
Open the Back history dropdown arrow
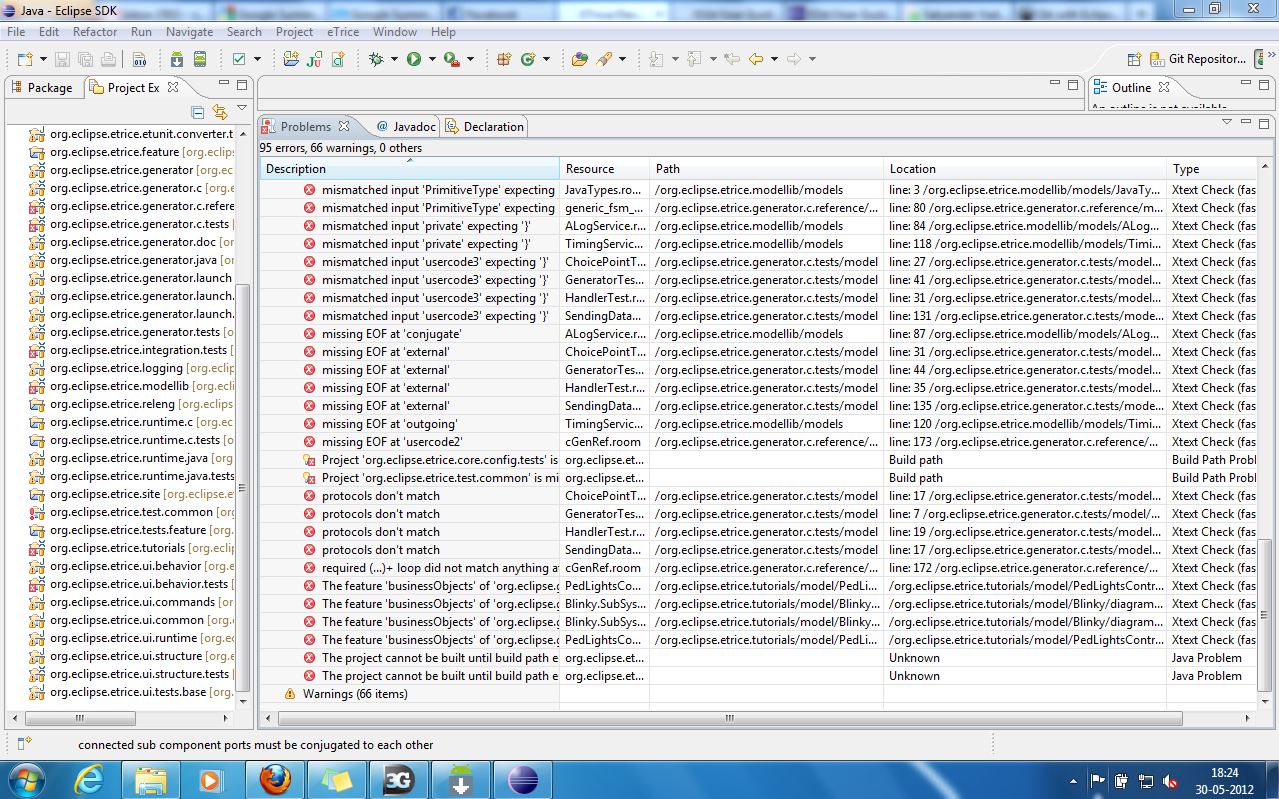click(774, 59)
